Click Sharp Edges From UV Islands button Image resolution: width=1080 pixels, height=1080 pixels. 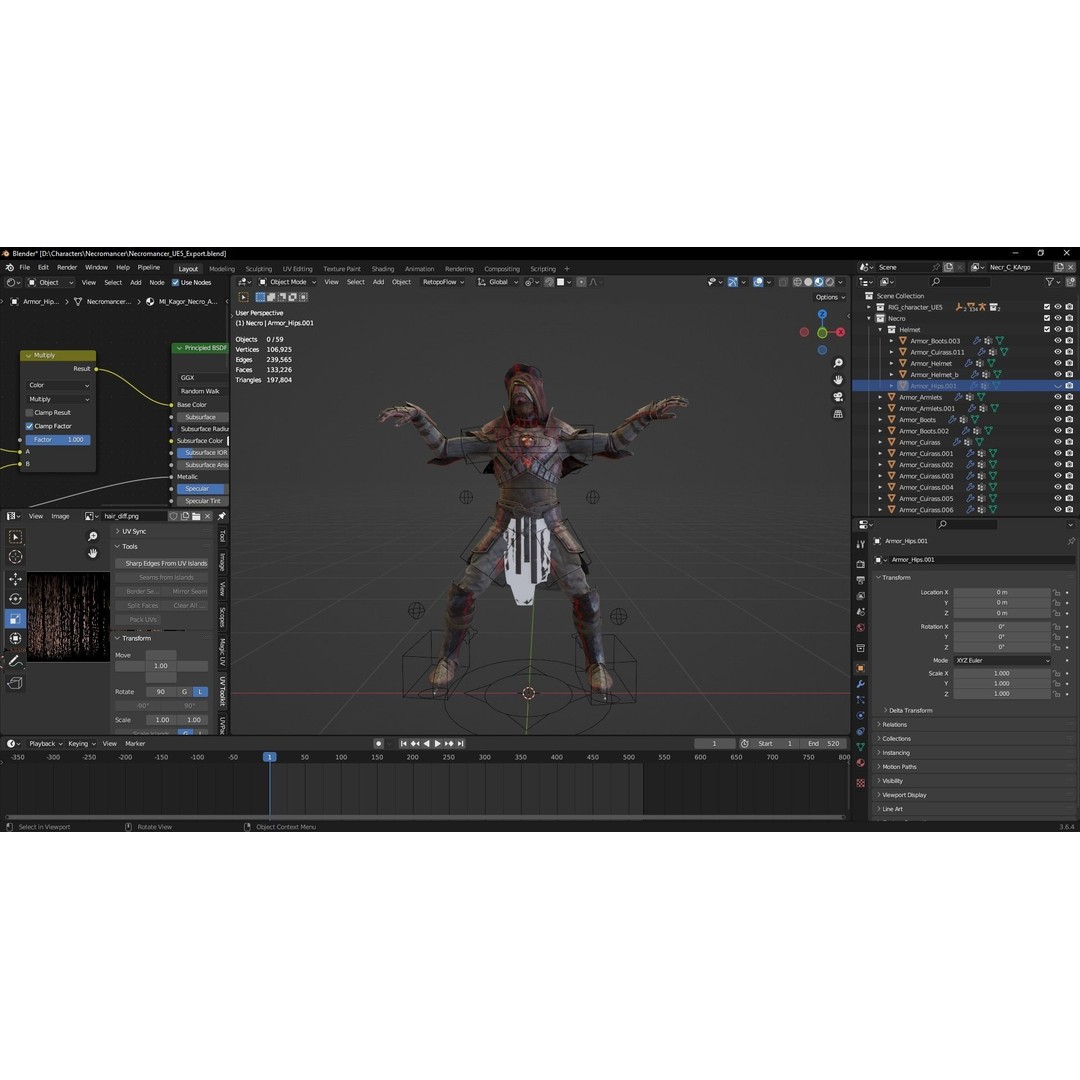point(163,563)
